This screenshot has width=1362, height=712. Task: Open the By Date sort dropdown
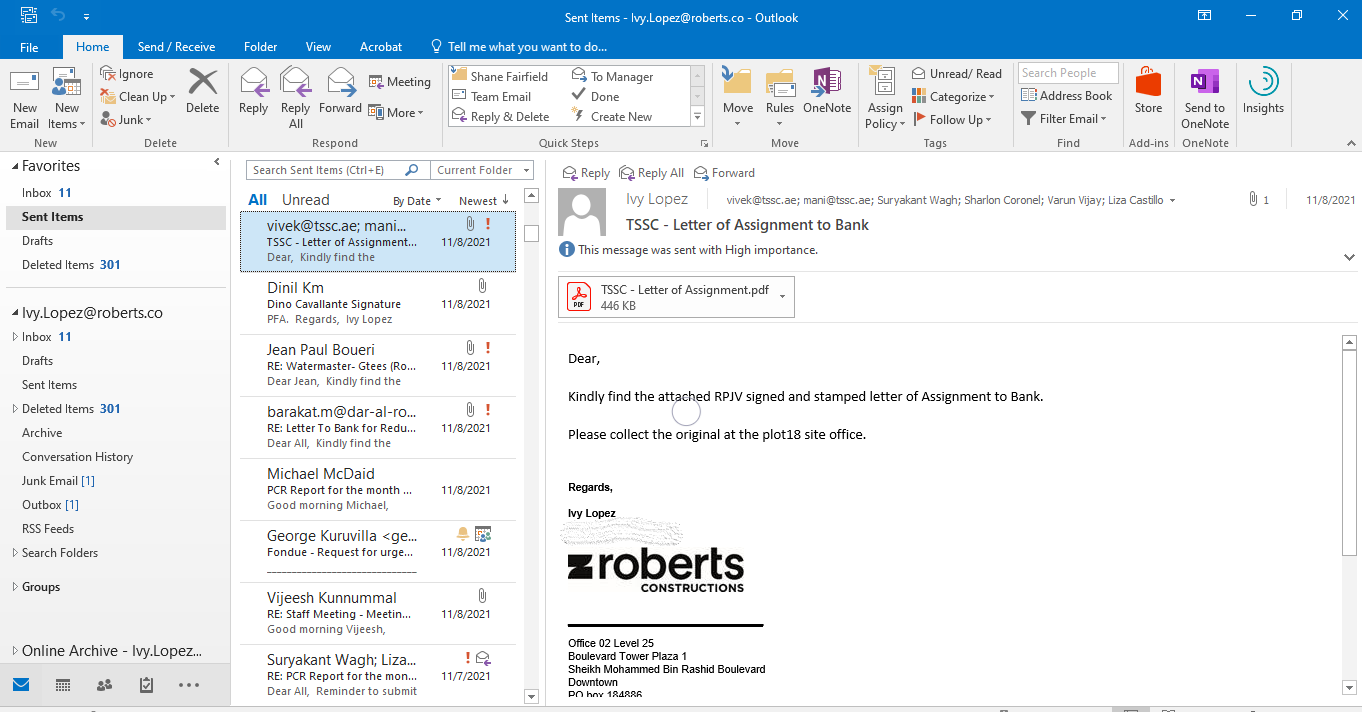[x=417, y=201]
